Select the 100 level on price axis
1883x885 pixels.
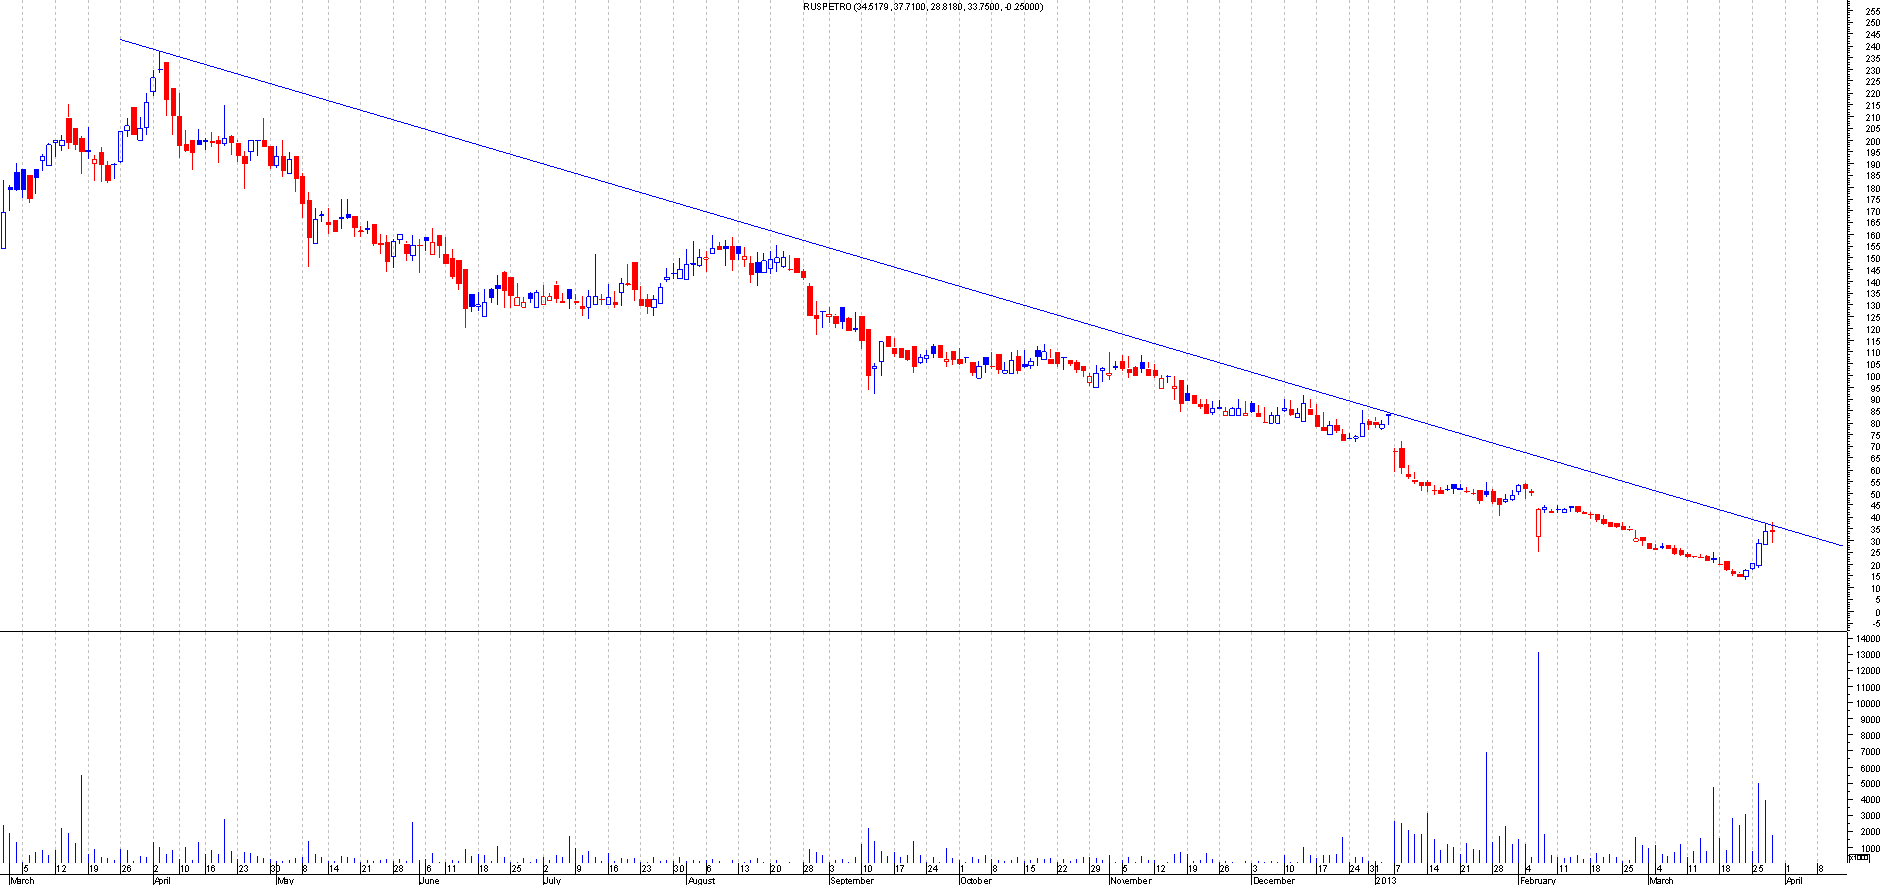1872,376
